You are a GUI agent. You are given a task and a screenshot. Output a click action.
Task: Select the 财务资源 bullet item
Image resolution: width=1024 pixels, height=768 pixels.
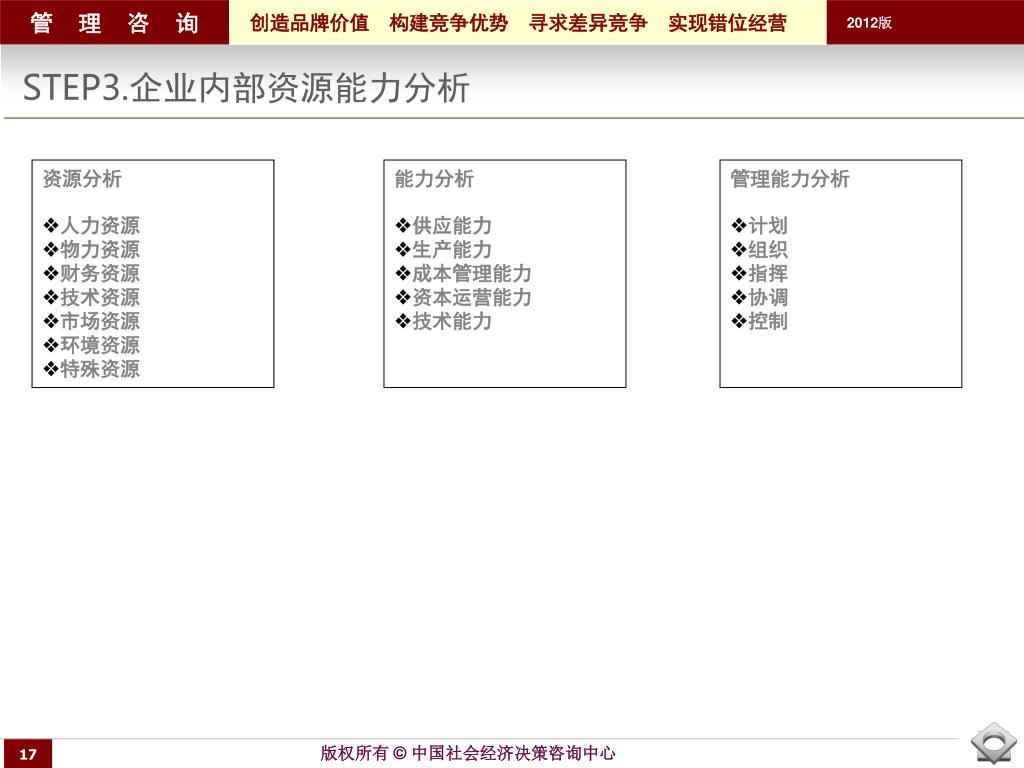(x=91, y=274)
